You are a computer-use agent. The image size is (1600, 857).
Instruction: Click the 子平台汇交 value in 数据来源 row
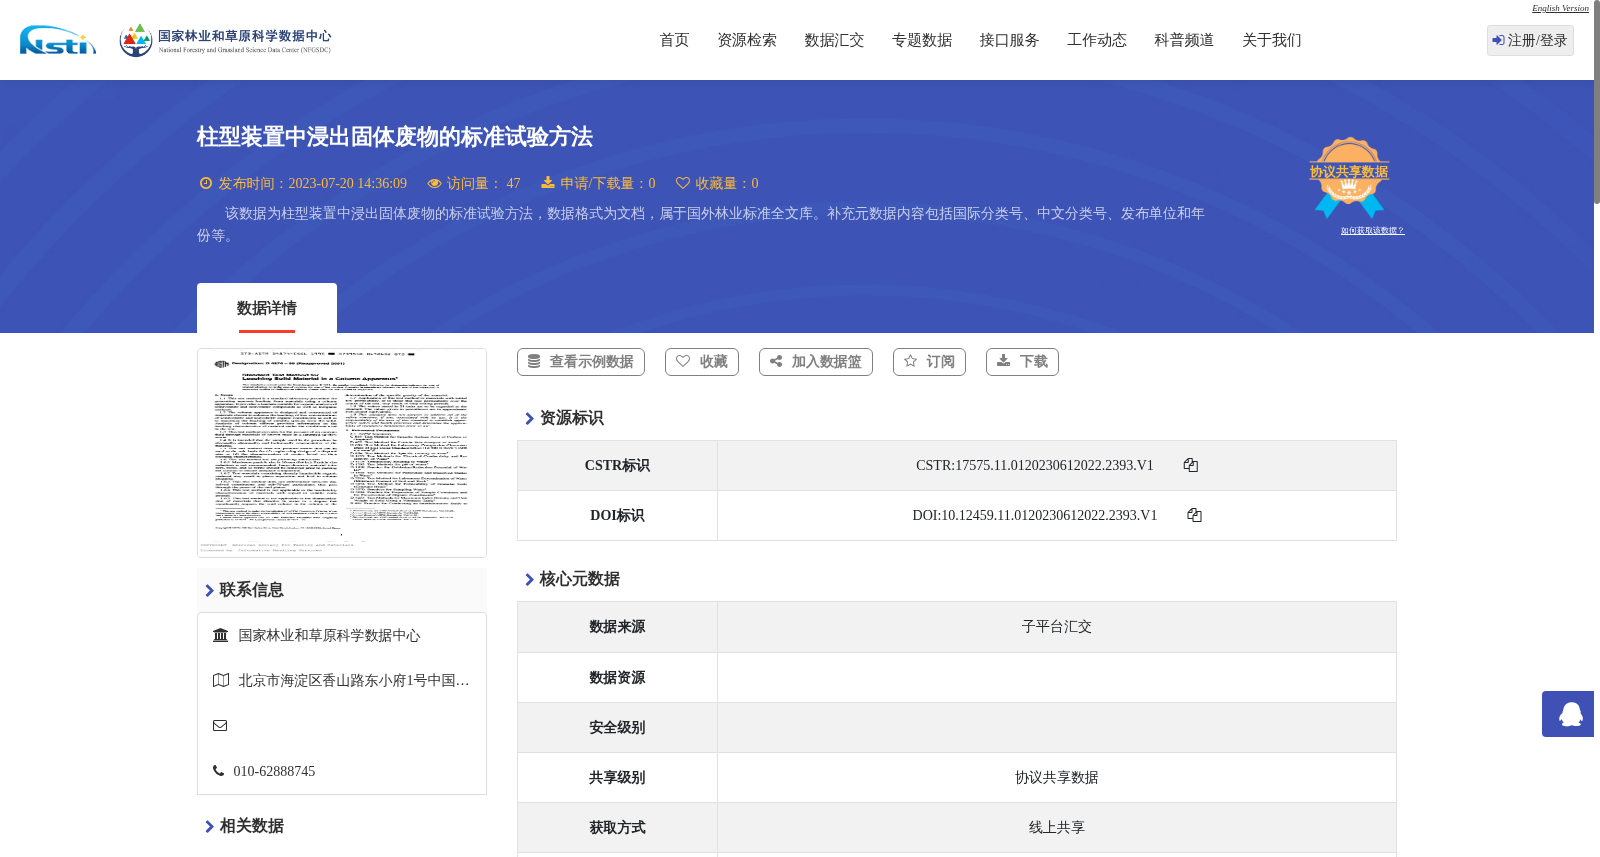click(x=1057, y=627)
